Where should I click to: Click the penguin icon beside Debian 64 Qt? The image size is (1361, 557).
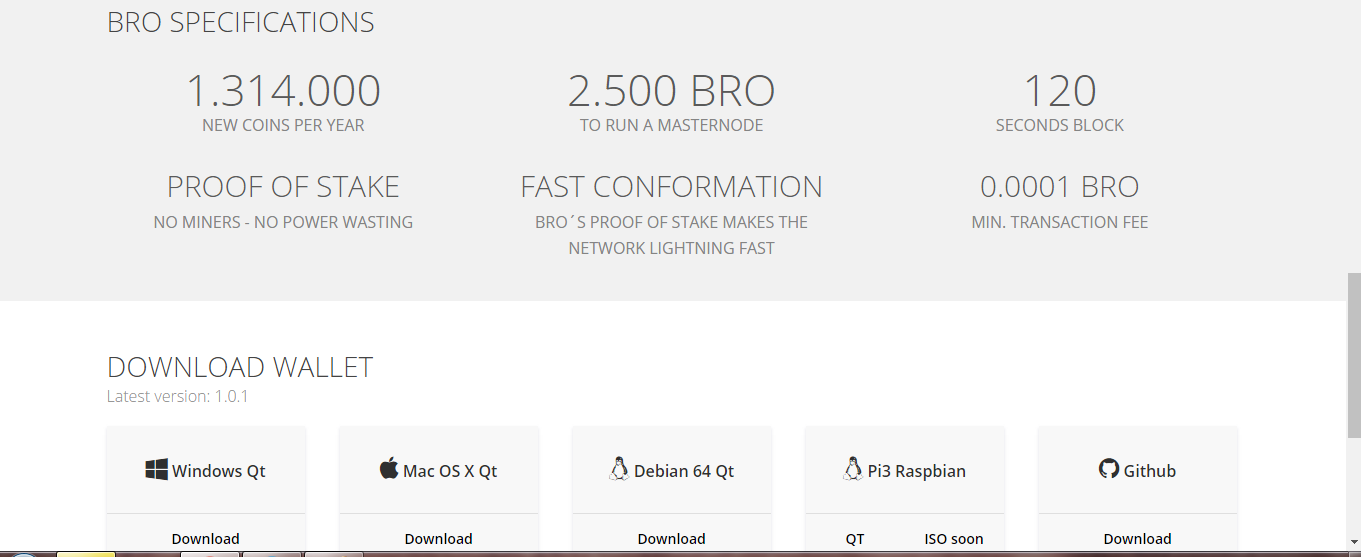click(x=619, y=469)
